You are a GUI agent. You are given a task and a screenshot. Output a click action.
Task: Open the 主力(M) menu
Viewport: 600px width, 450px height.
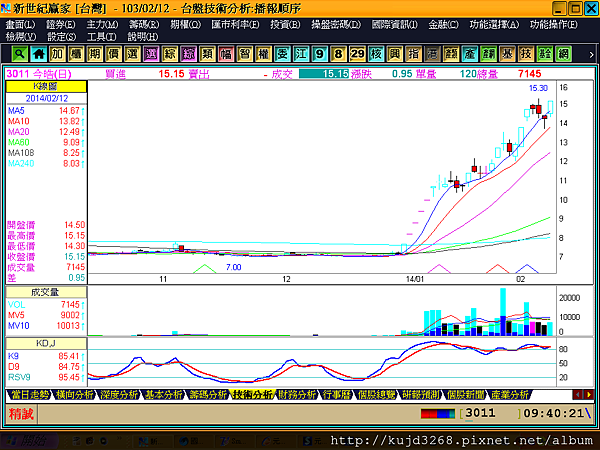pos(102,25)
